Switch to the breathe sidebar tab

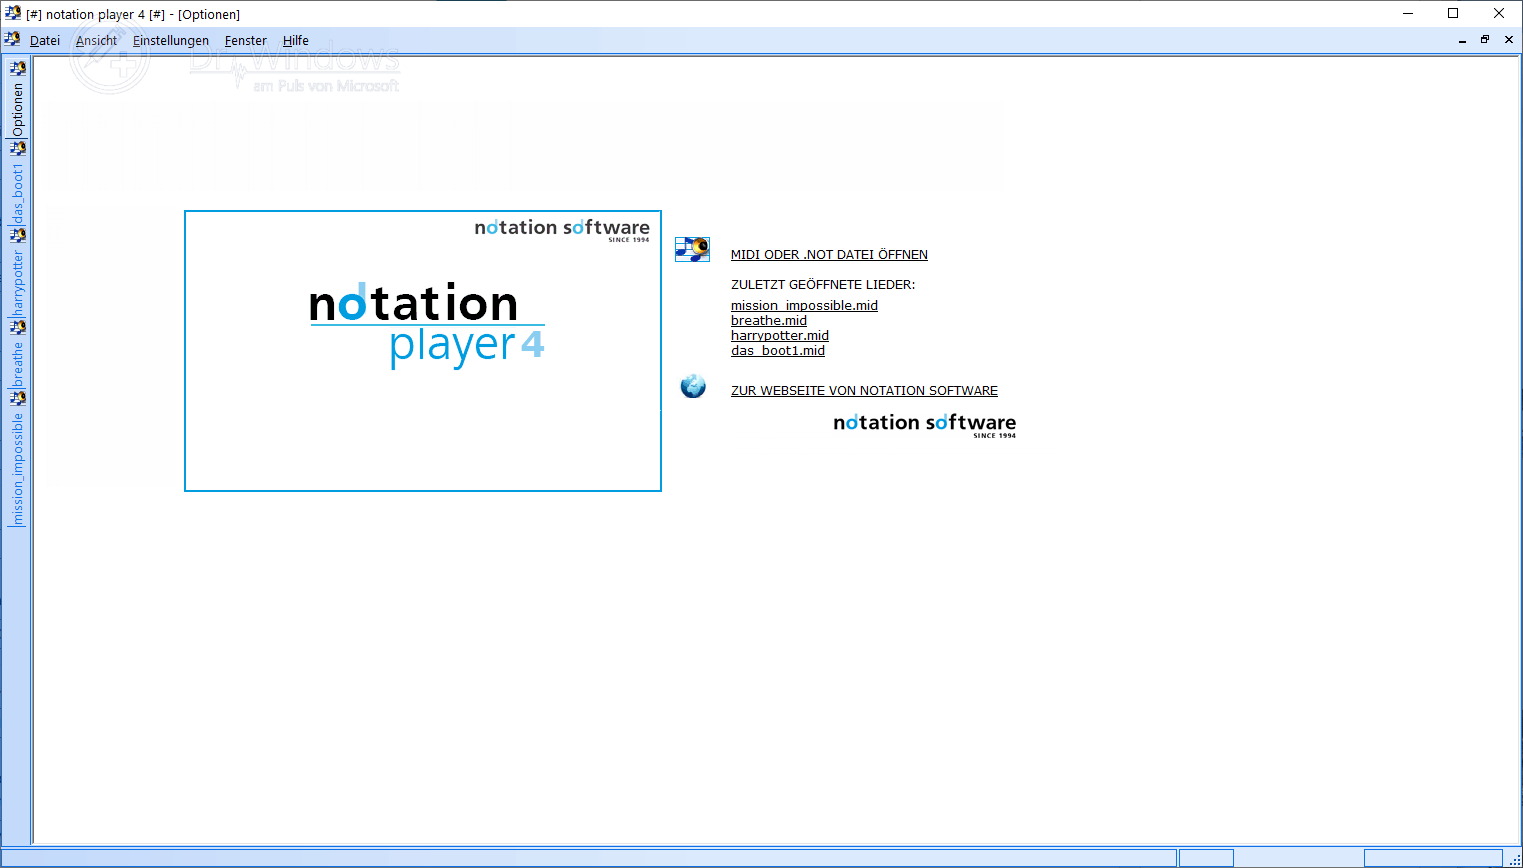click(x=17, y=360)
